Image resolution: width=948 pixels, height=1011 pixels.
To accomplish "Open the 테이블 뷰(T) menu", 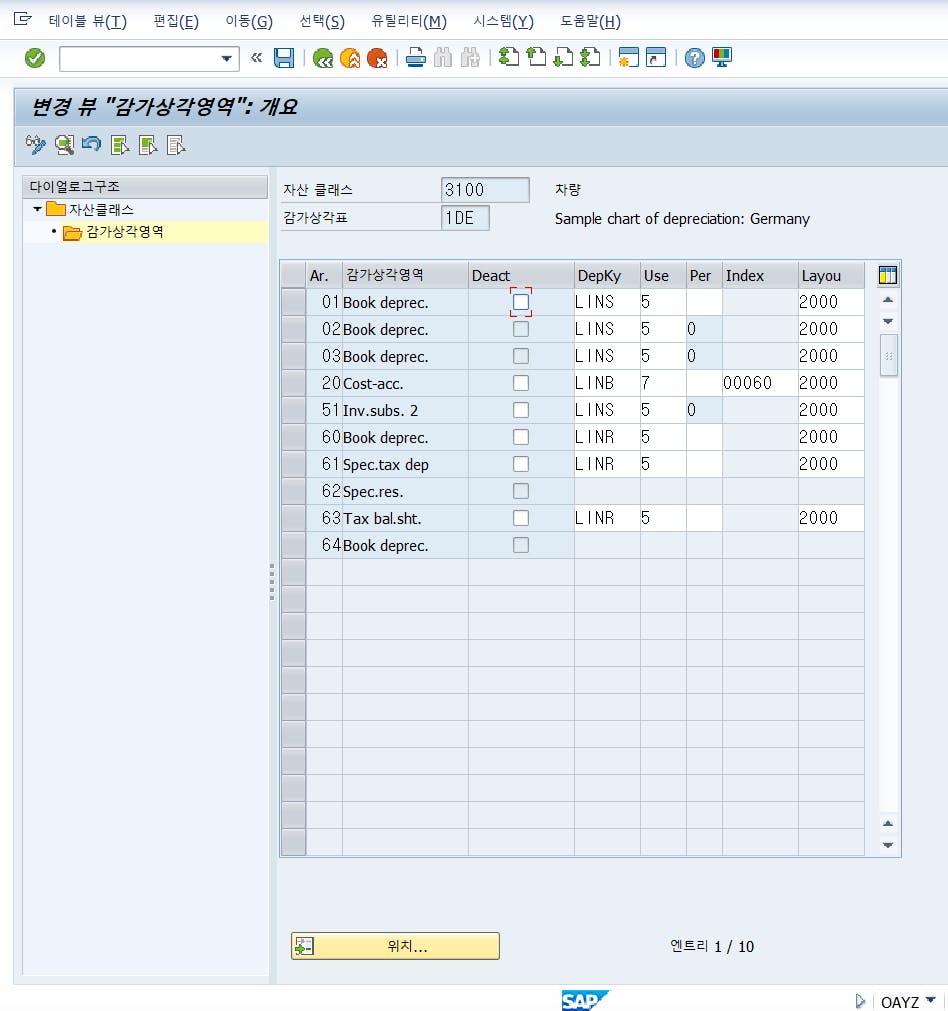I will [88, 21].
